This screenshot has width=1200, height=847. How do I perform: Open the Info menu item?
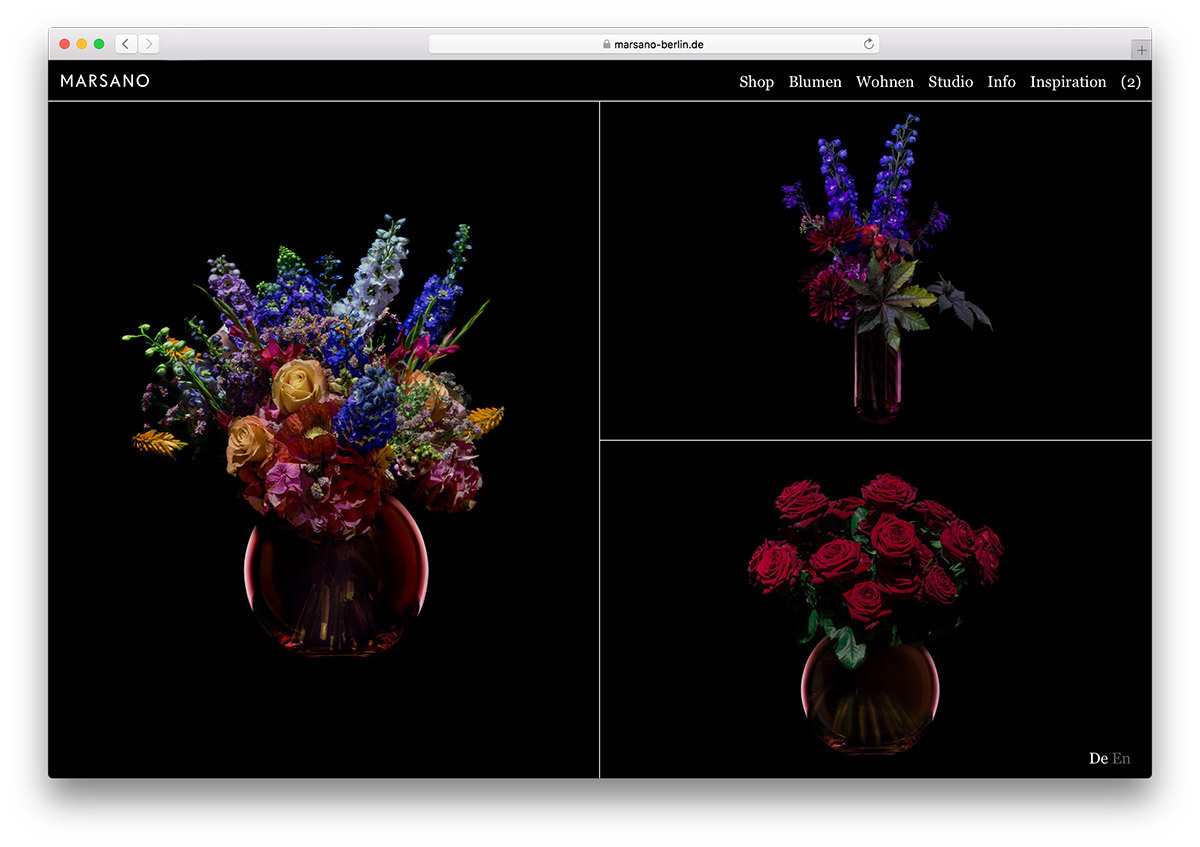(x=1001, y=82)
